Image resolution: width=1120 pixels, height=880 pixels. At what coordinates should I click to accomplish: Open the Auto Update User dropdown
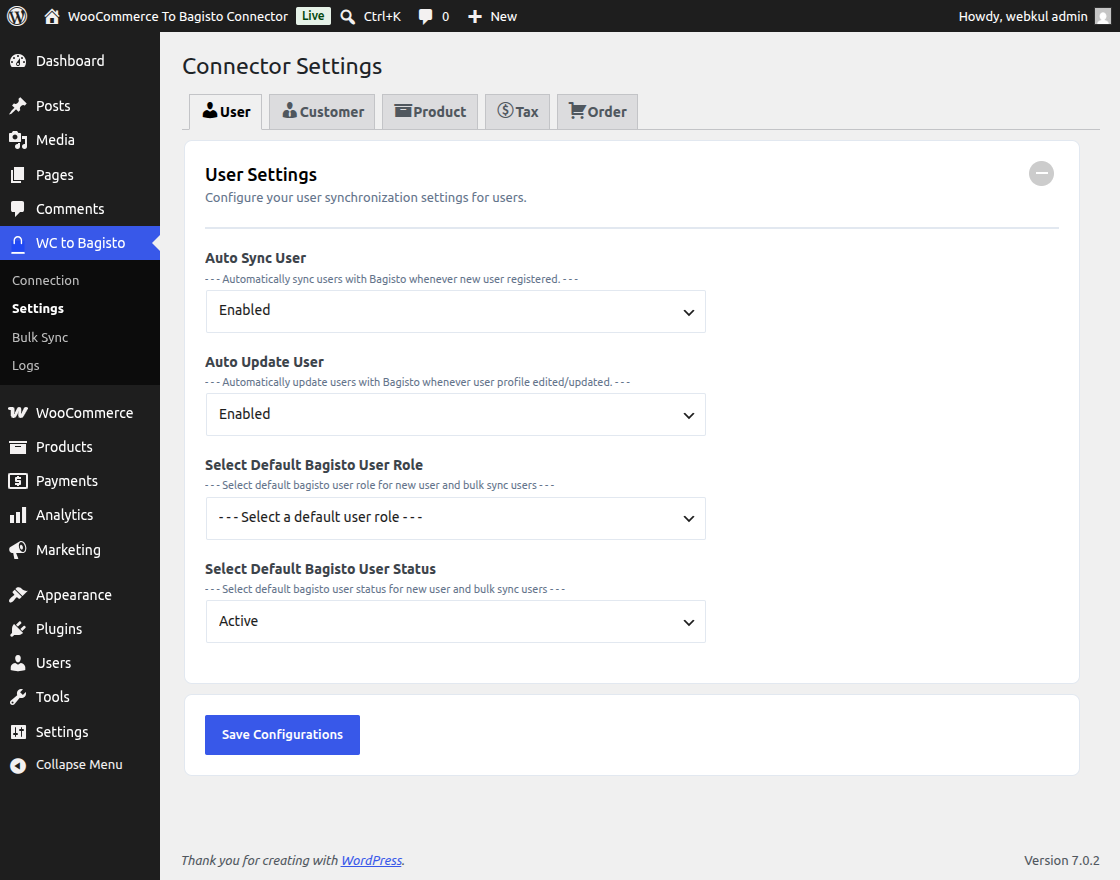[x=456, y=415]
